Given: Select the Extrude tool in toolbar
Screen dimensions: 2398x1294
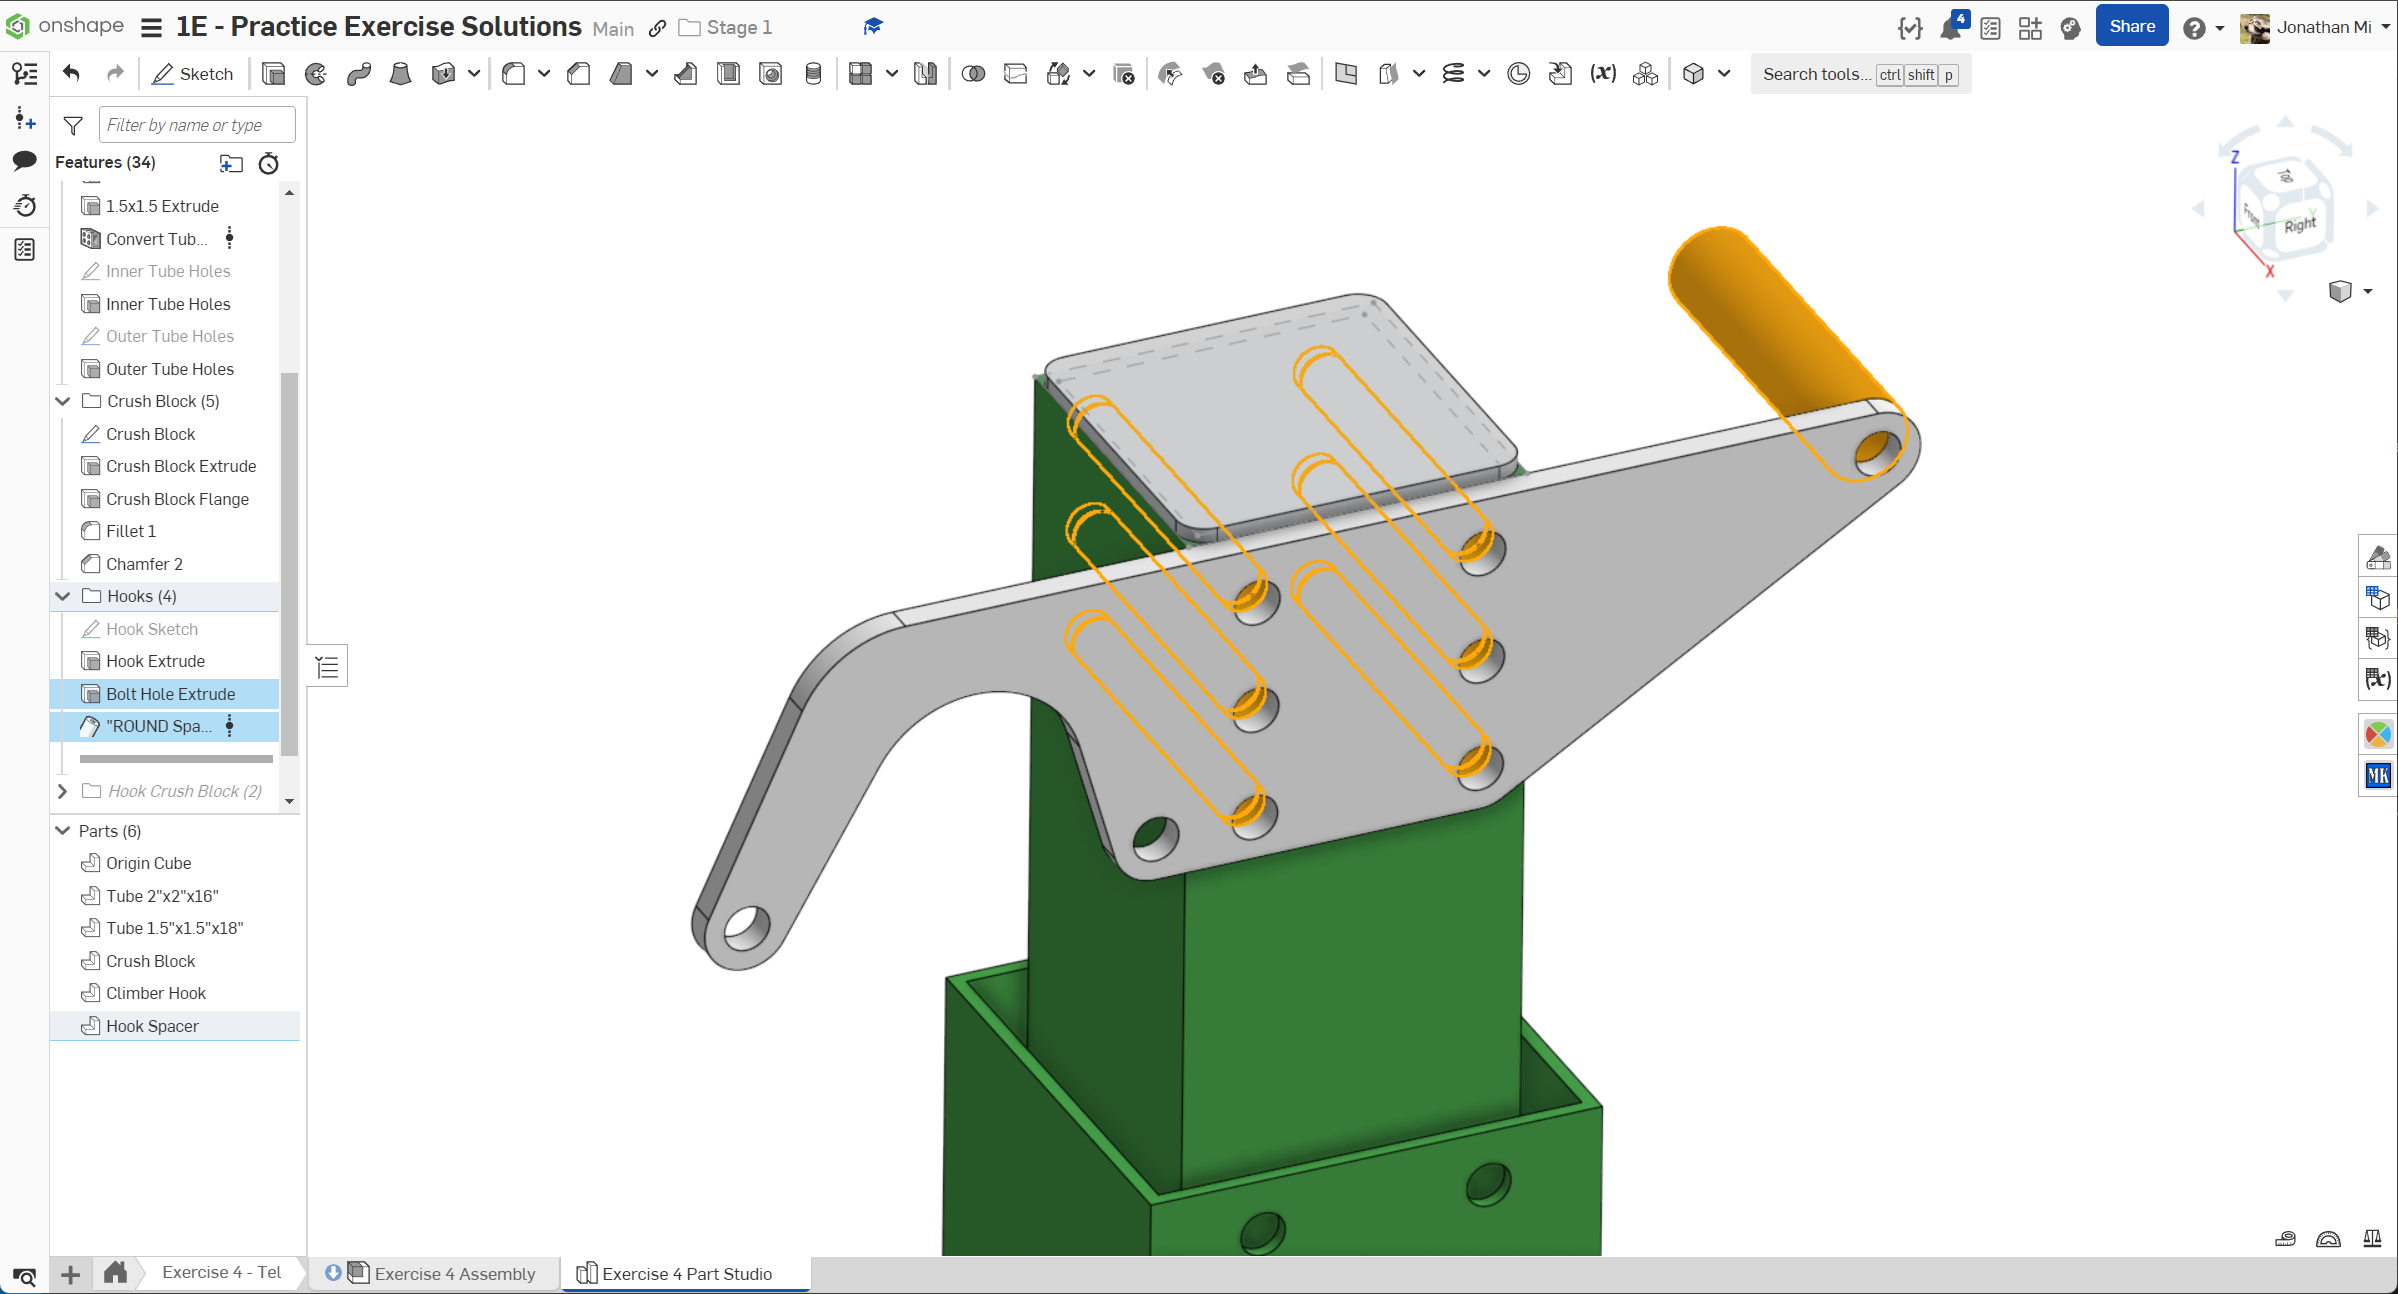Looking at the screenshot, I should tap(273, 74).
